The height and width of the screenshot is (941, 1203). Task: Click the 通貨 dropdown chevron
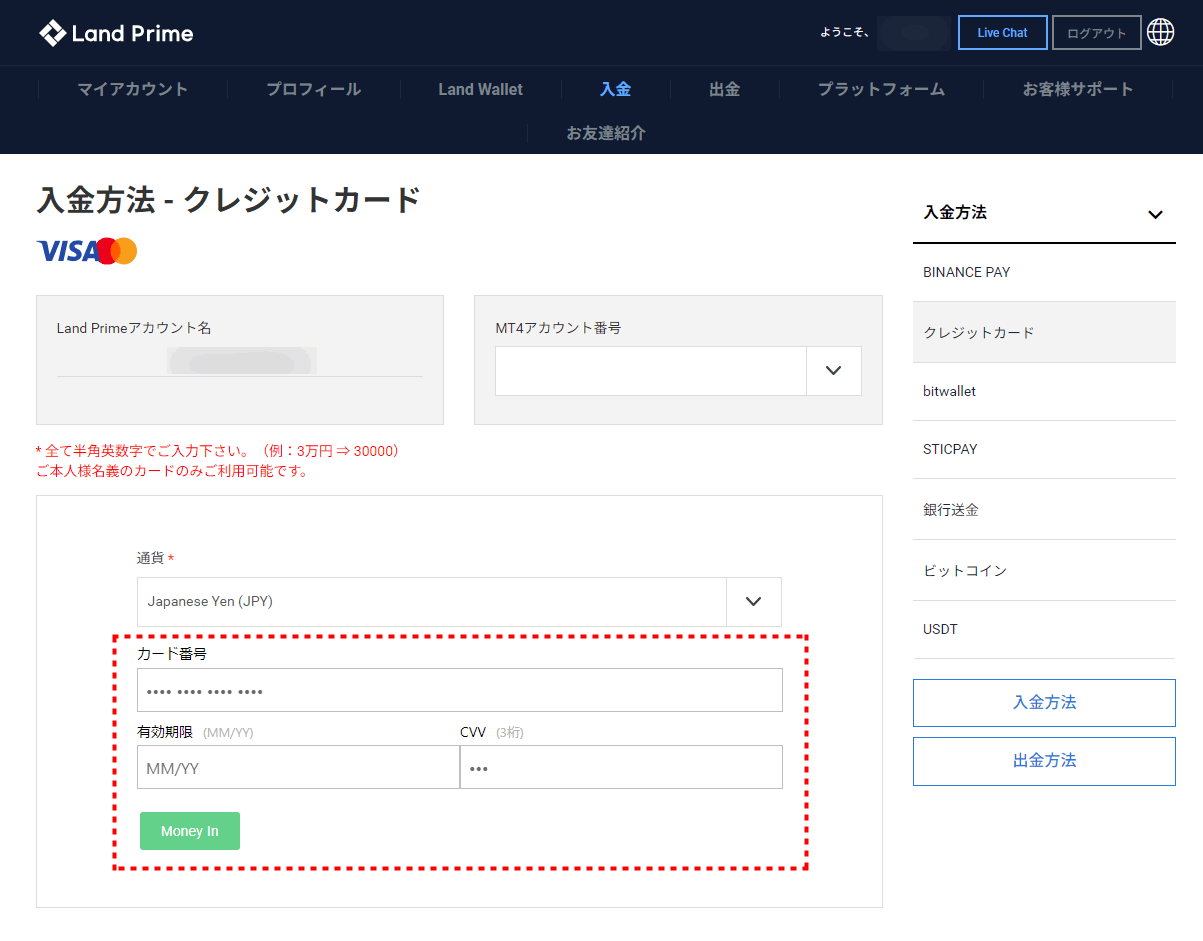click(754, 602)
